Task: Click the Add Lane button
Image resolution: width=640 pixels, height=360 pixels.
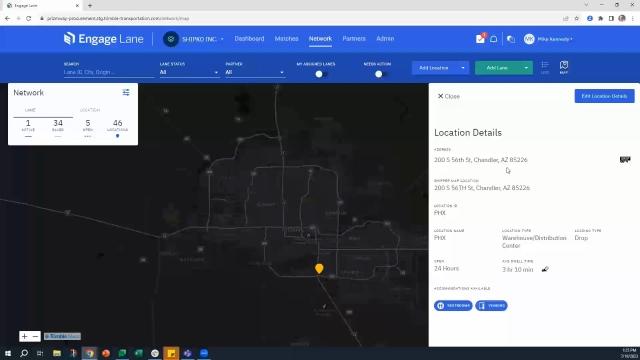Action: tap(497, 68)
